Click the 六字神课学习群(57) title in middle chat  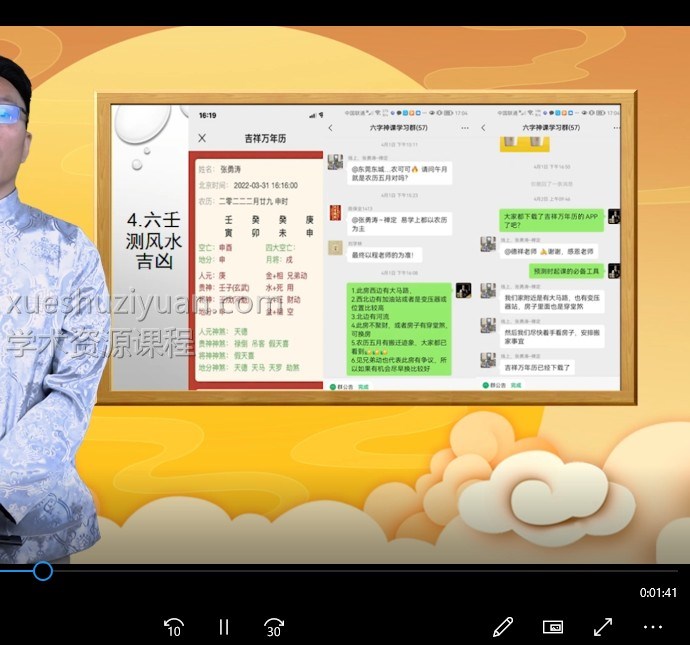[x=399, y=128]
